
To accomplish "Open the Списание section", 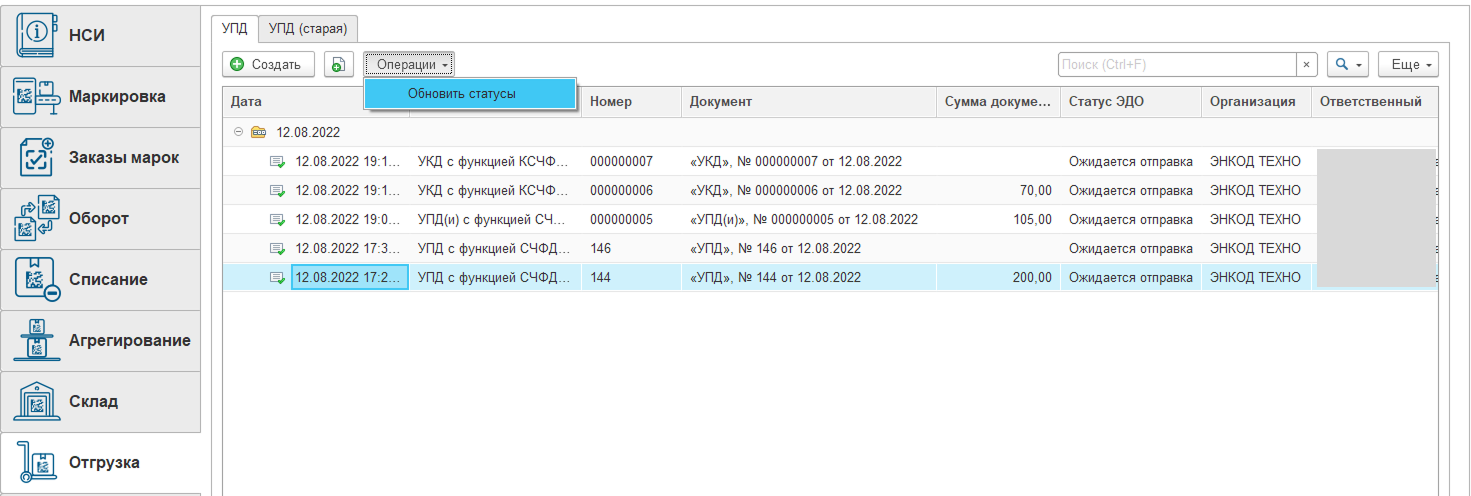I will tap(100, 280).
